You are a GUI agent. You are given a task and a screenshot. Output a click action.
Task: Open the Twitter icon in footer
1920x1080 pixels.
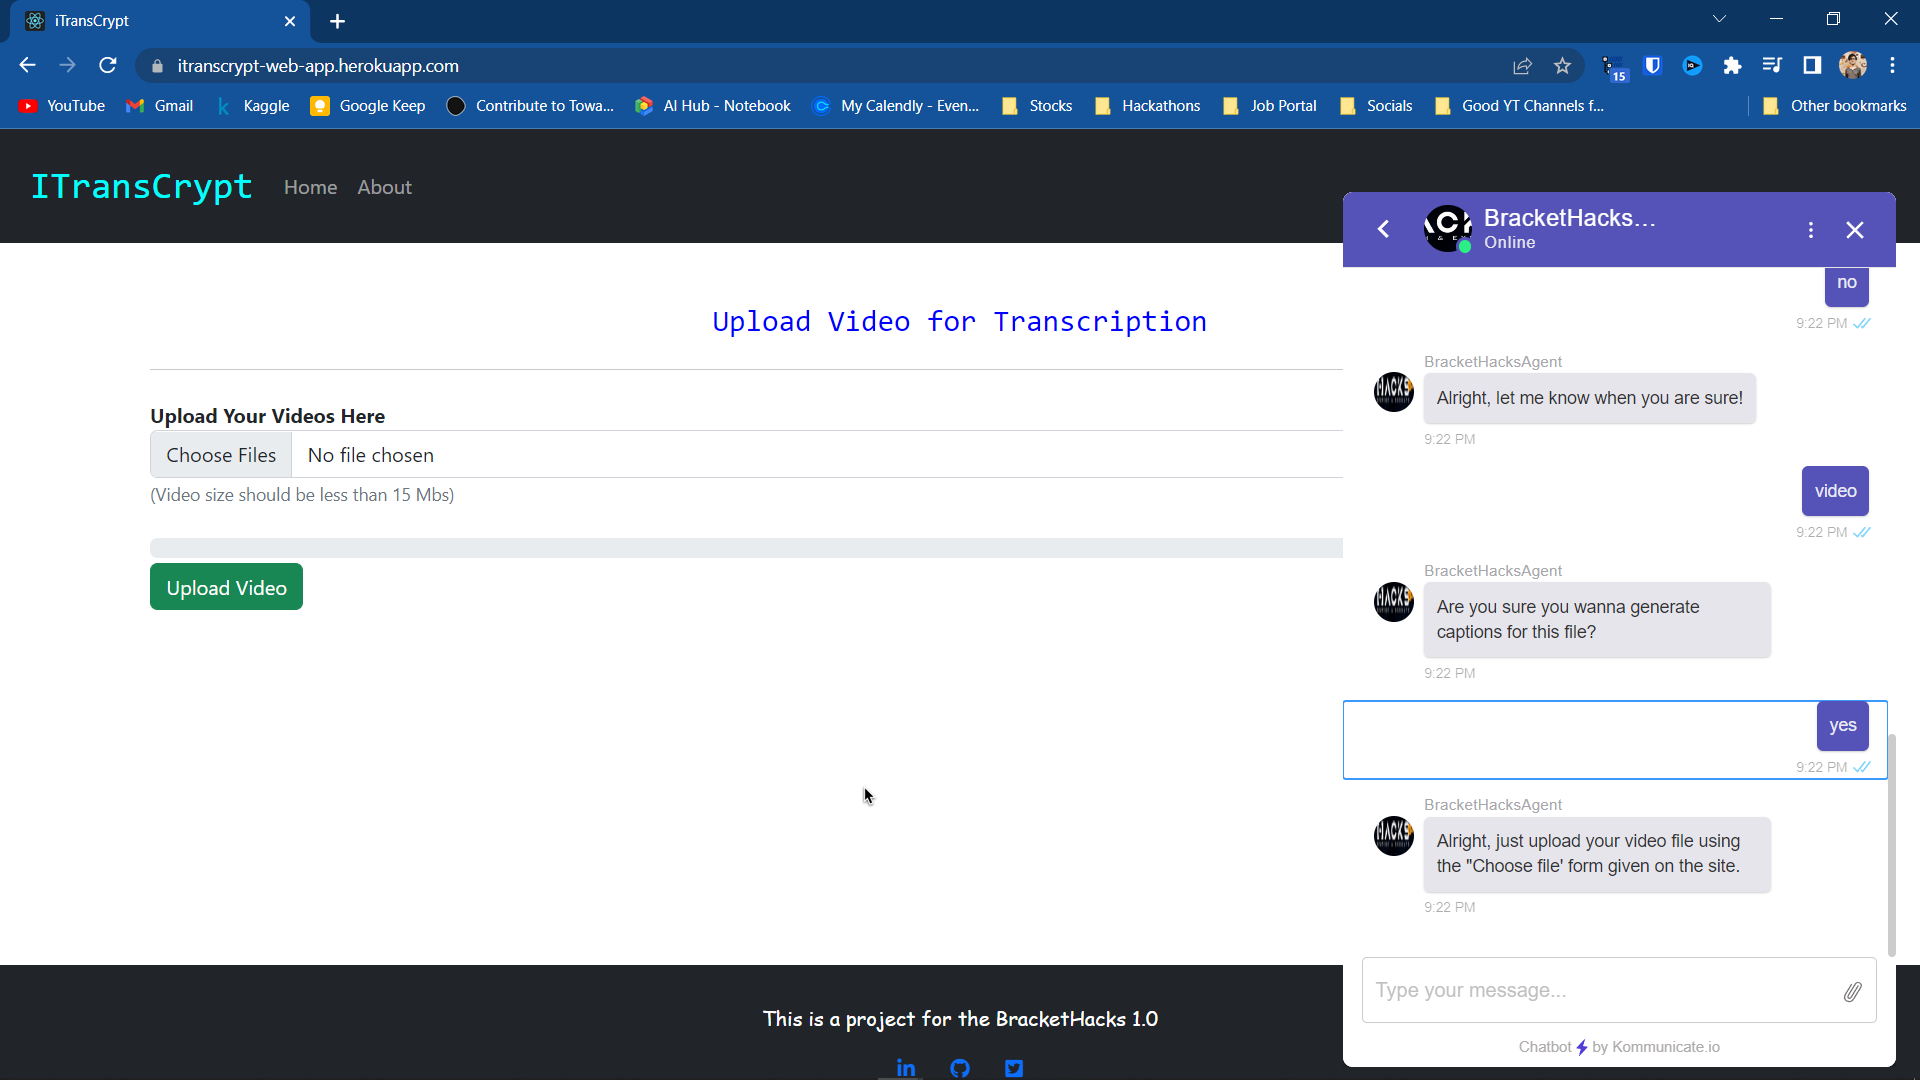pos(1013,1067)
